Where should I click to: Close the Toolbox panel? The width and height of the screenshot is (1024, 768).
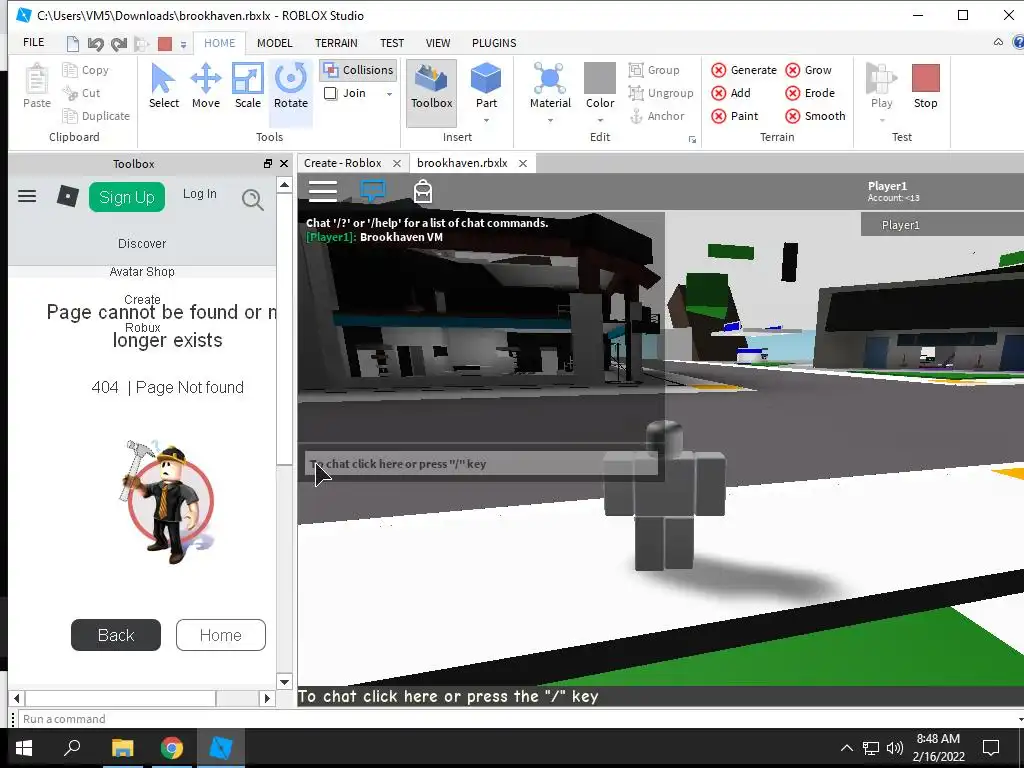(284, 164)
